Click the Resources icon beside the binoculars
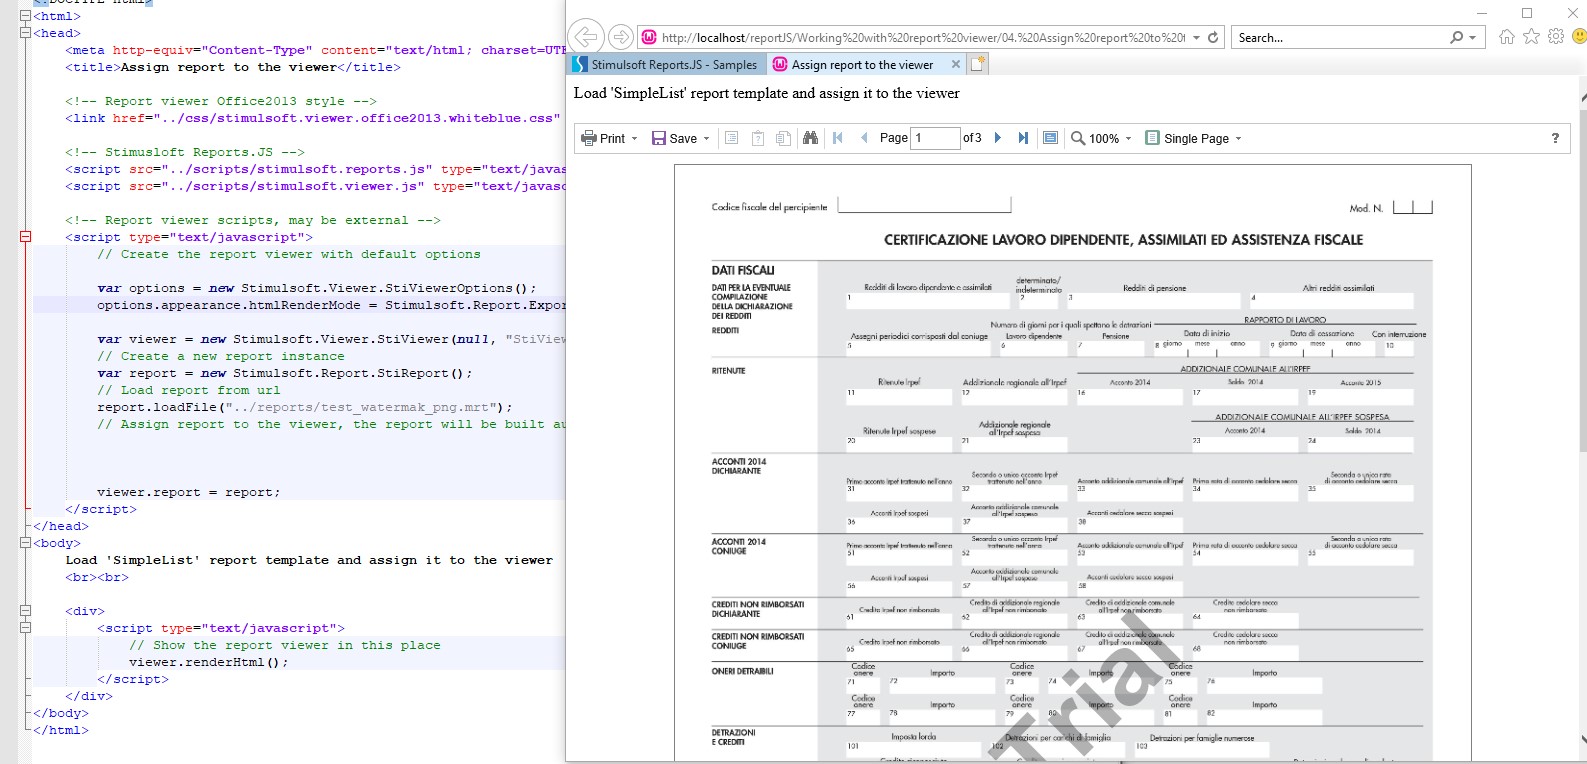 pos(783,138)
